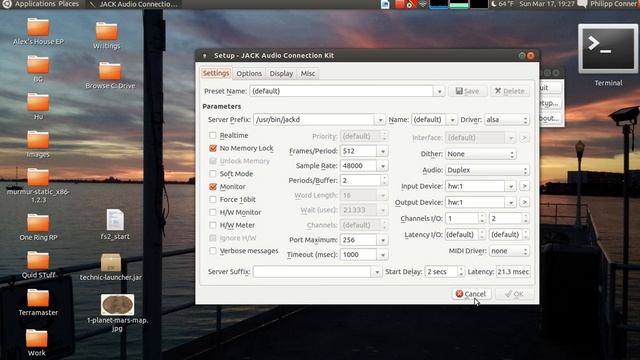This screenshot has width=640, height=360.
Task: Expand the Output Device hw:1 dropdown
Action: coord(511,202)
